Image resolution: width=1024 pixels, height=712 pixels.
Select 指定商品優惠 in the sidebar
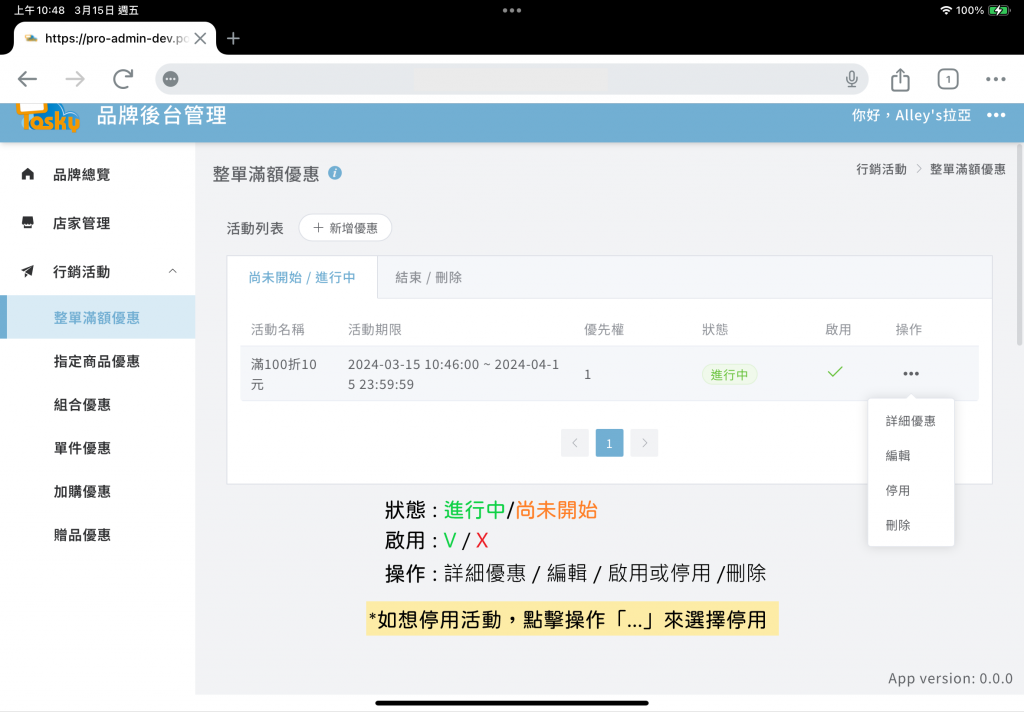click(x=97, y=361)
